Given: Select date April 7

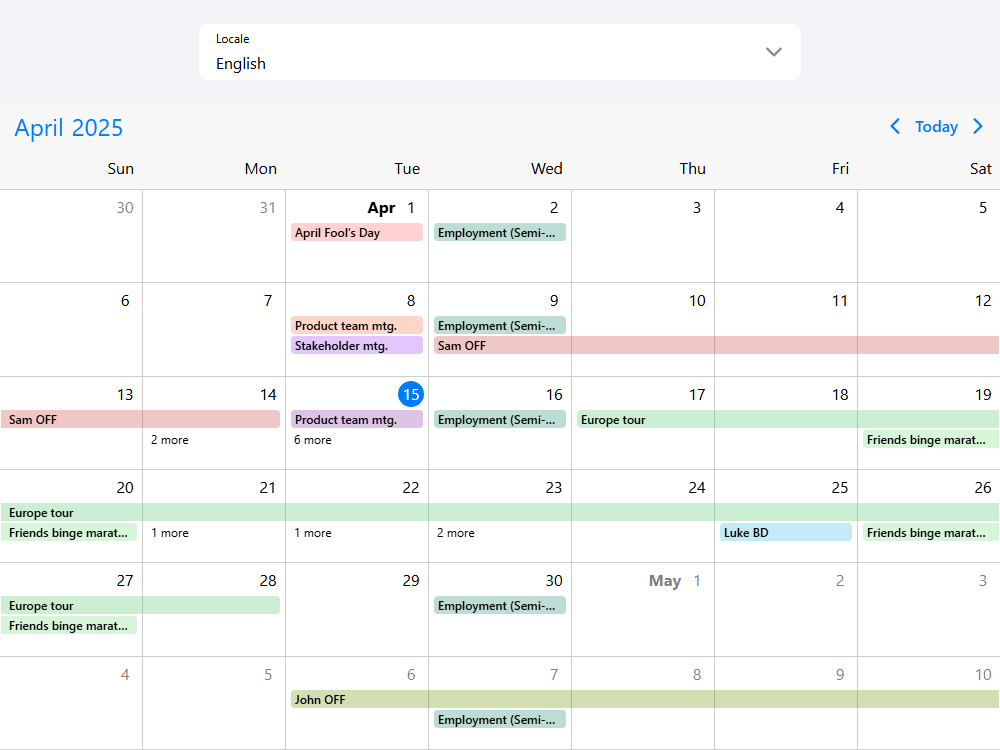Looking at the screenshot, I should 268,301.
